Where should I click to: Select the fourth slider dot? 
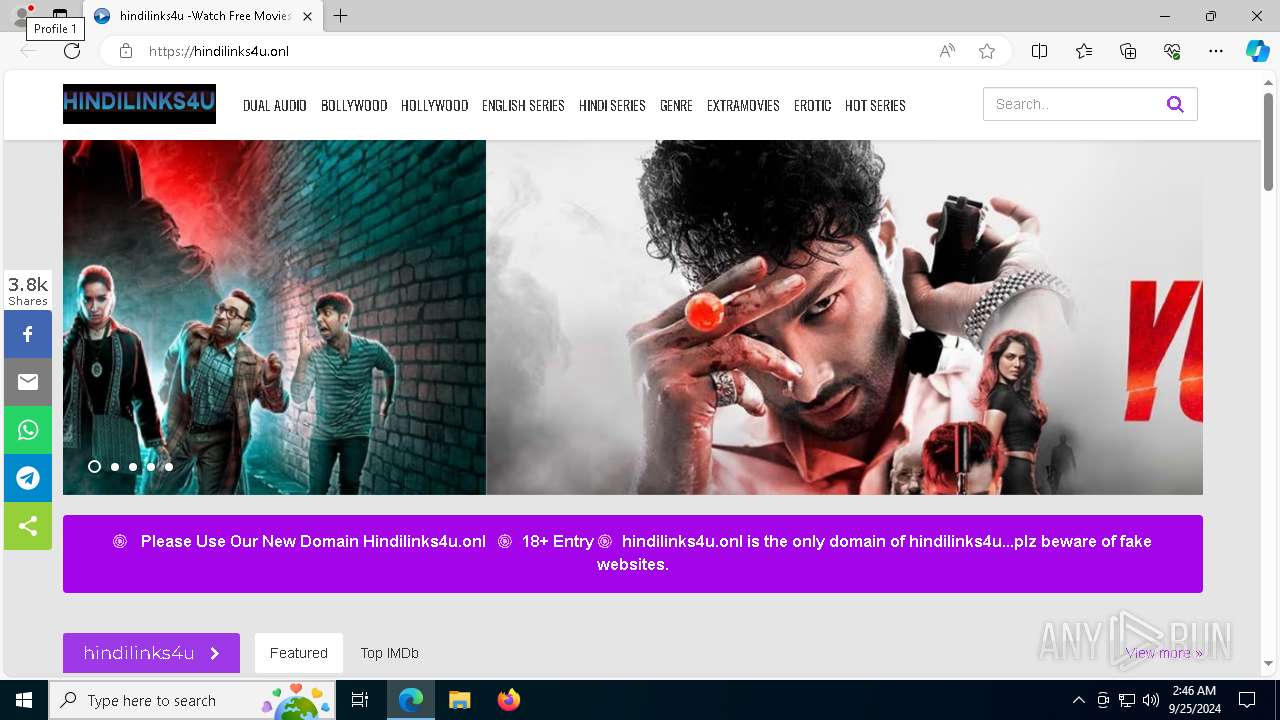coord(151,467)
